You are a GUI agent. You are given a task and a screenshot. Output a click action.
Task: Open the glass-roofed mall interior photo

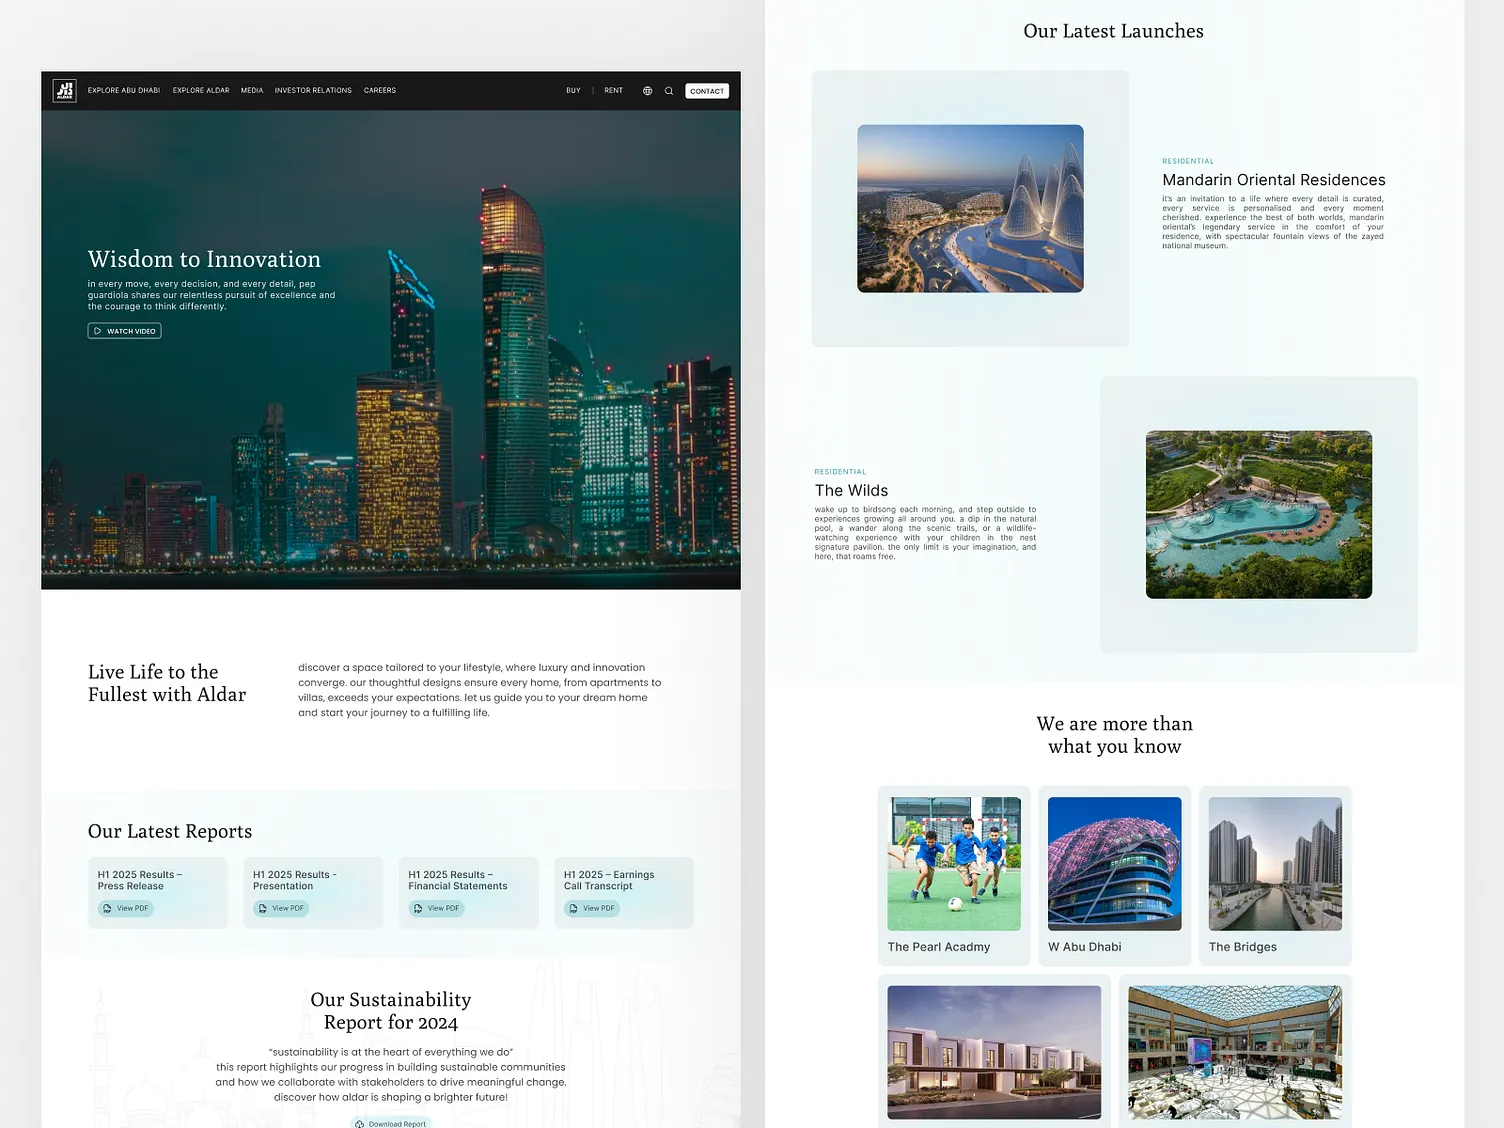[1235, 1052]
